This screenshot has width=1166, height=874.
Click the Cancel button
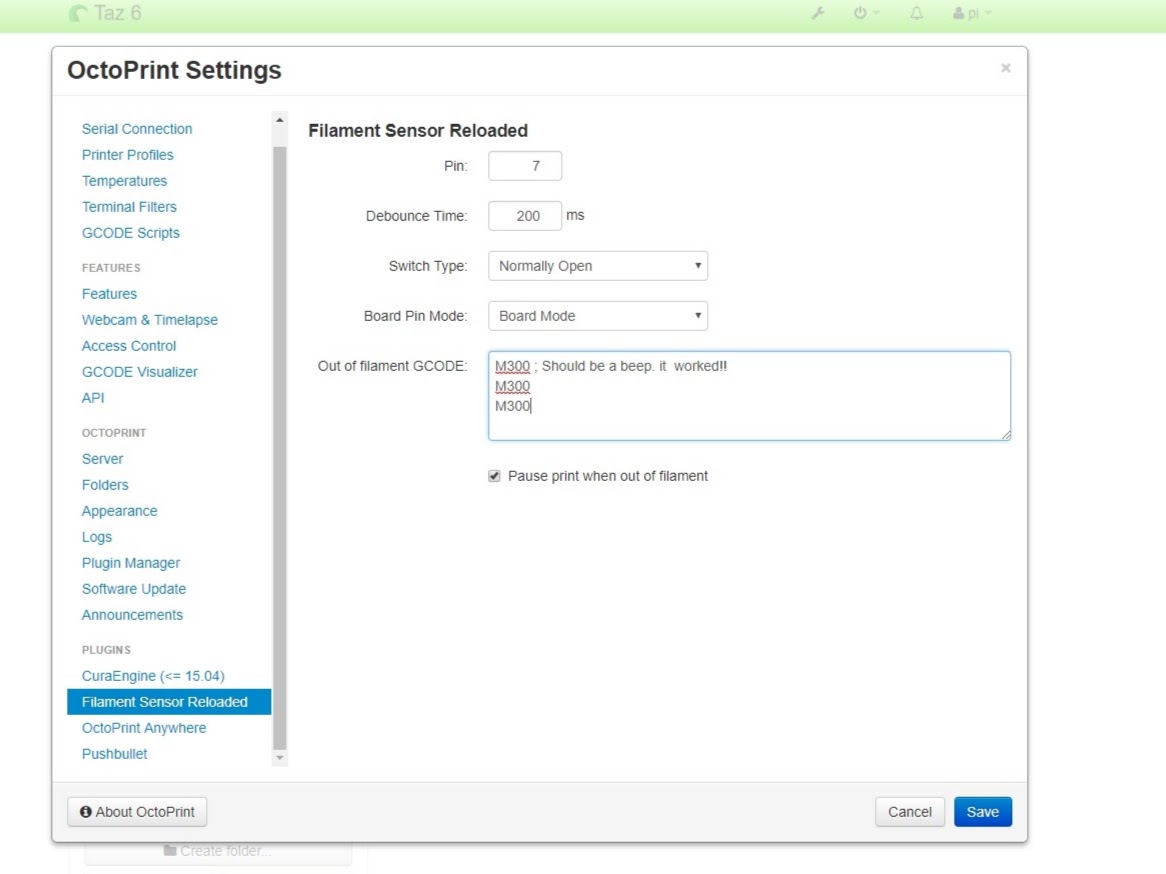click(909, 812)
